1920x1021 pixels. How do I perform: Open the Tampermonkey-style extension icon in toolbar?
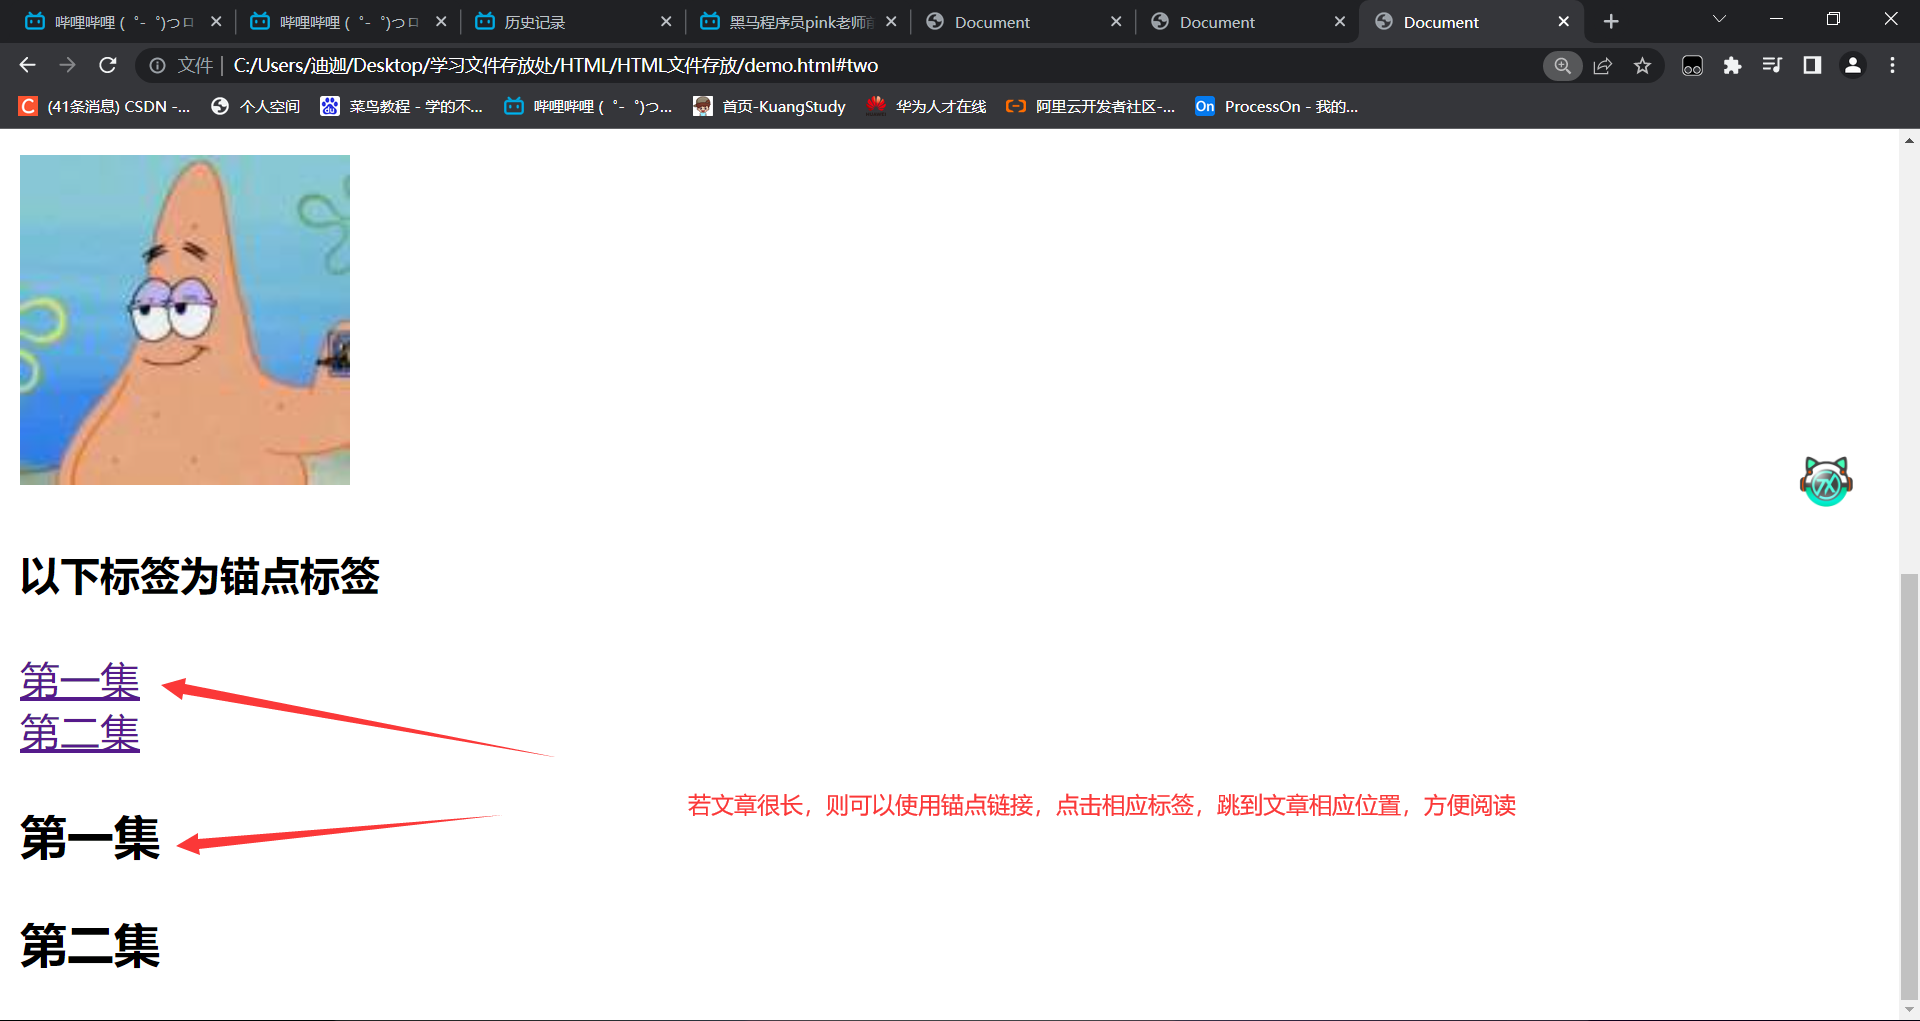[1692, 65]
